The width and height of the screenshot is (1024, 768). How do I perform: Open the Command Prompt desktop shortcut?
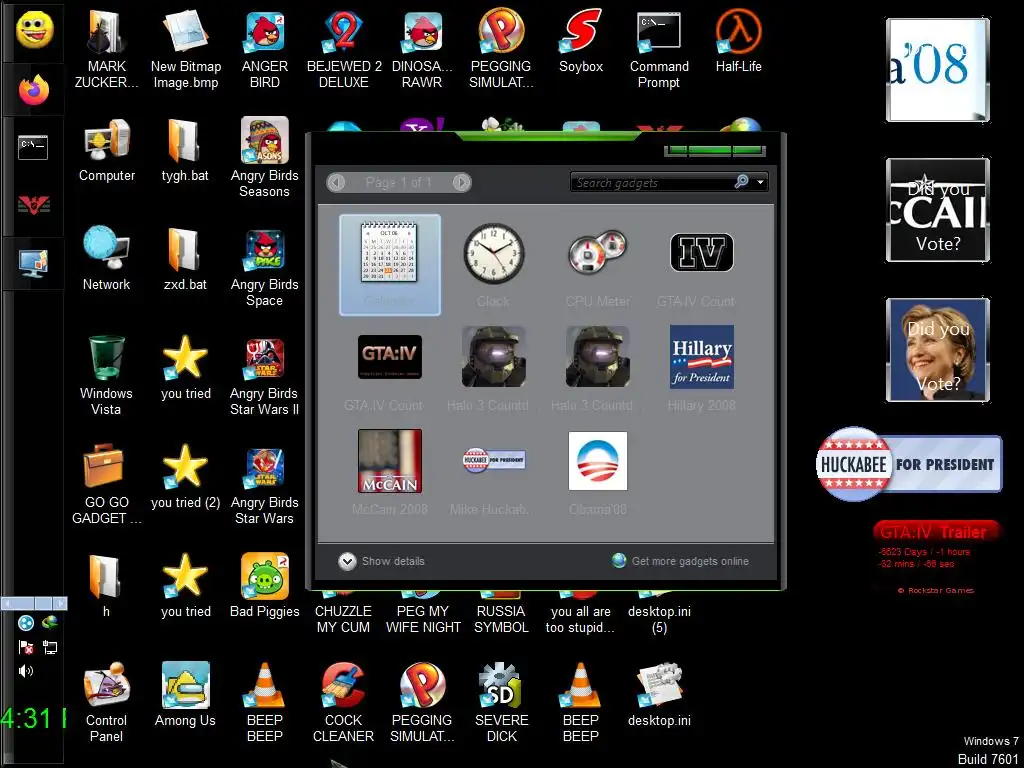click(659, 50)
